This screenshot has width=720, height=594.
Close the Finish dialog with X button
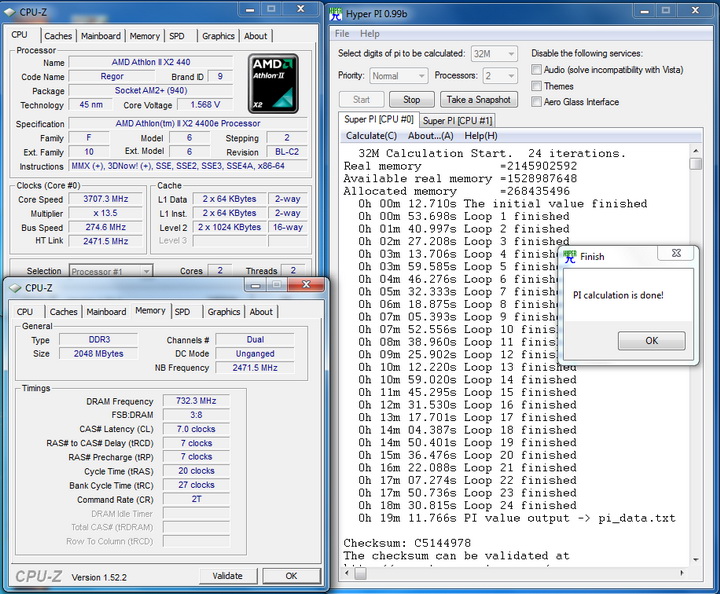[676, 253]
